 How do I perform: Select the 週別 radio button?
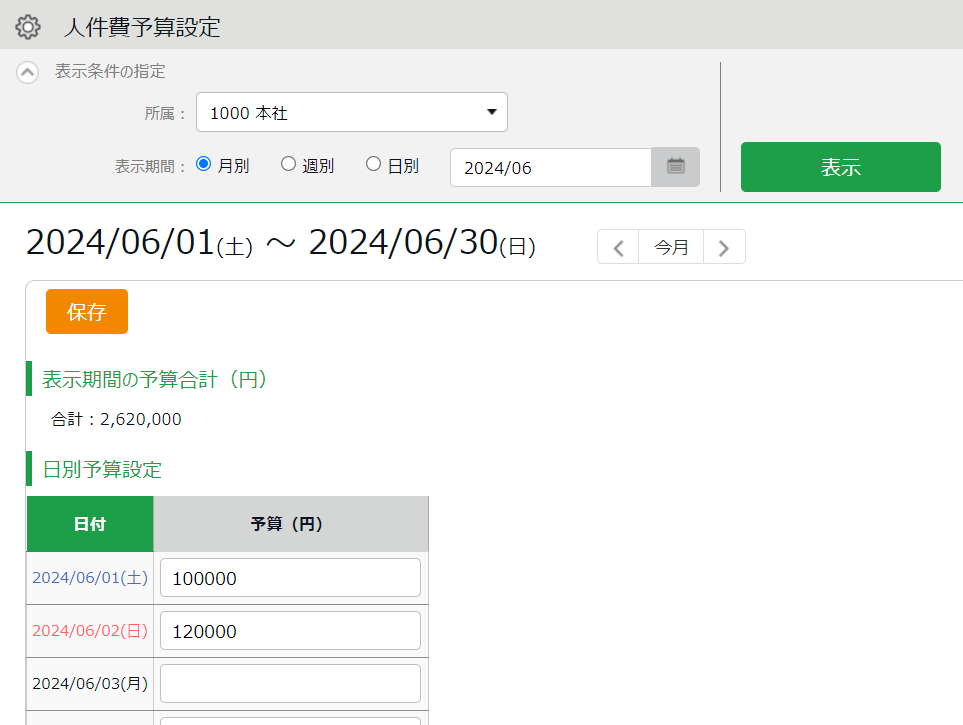tap(288, 164)
